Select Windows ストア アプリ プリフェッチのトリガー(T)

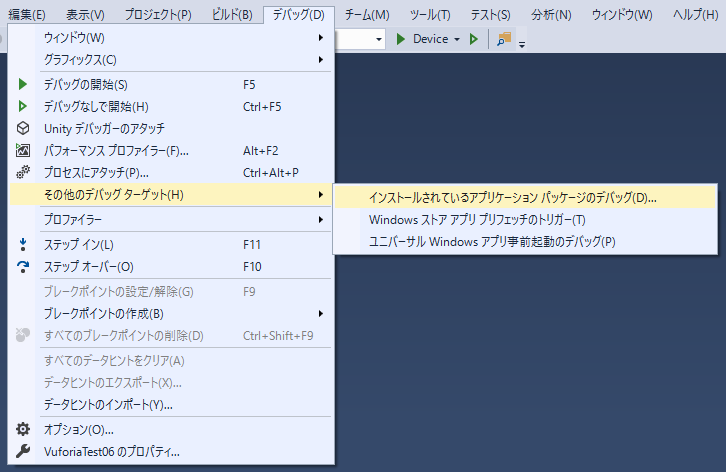(525, 220)
